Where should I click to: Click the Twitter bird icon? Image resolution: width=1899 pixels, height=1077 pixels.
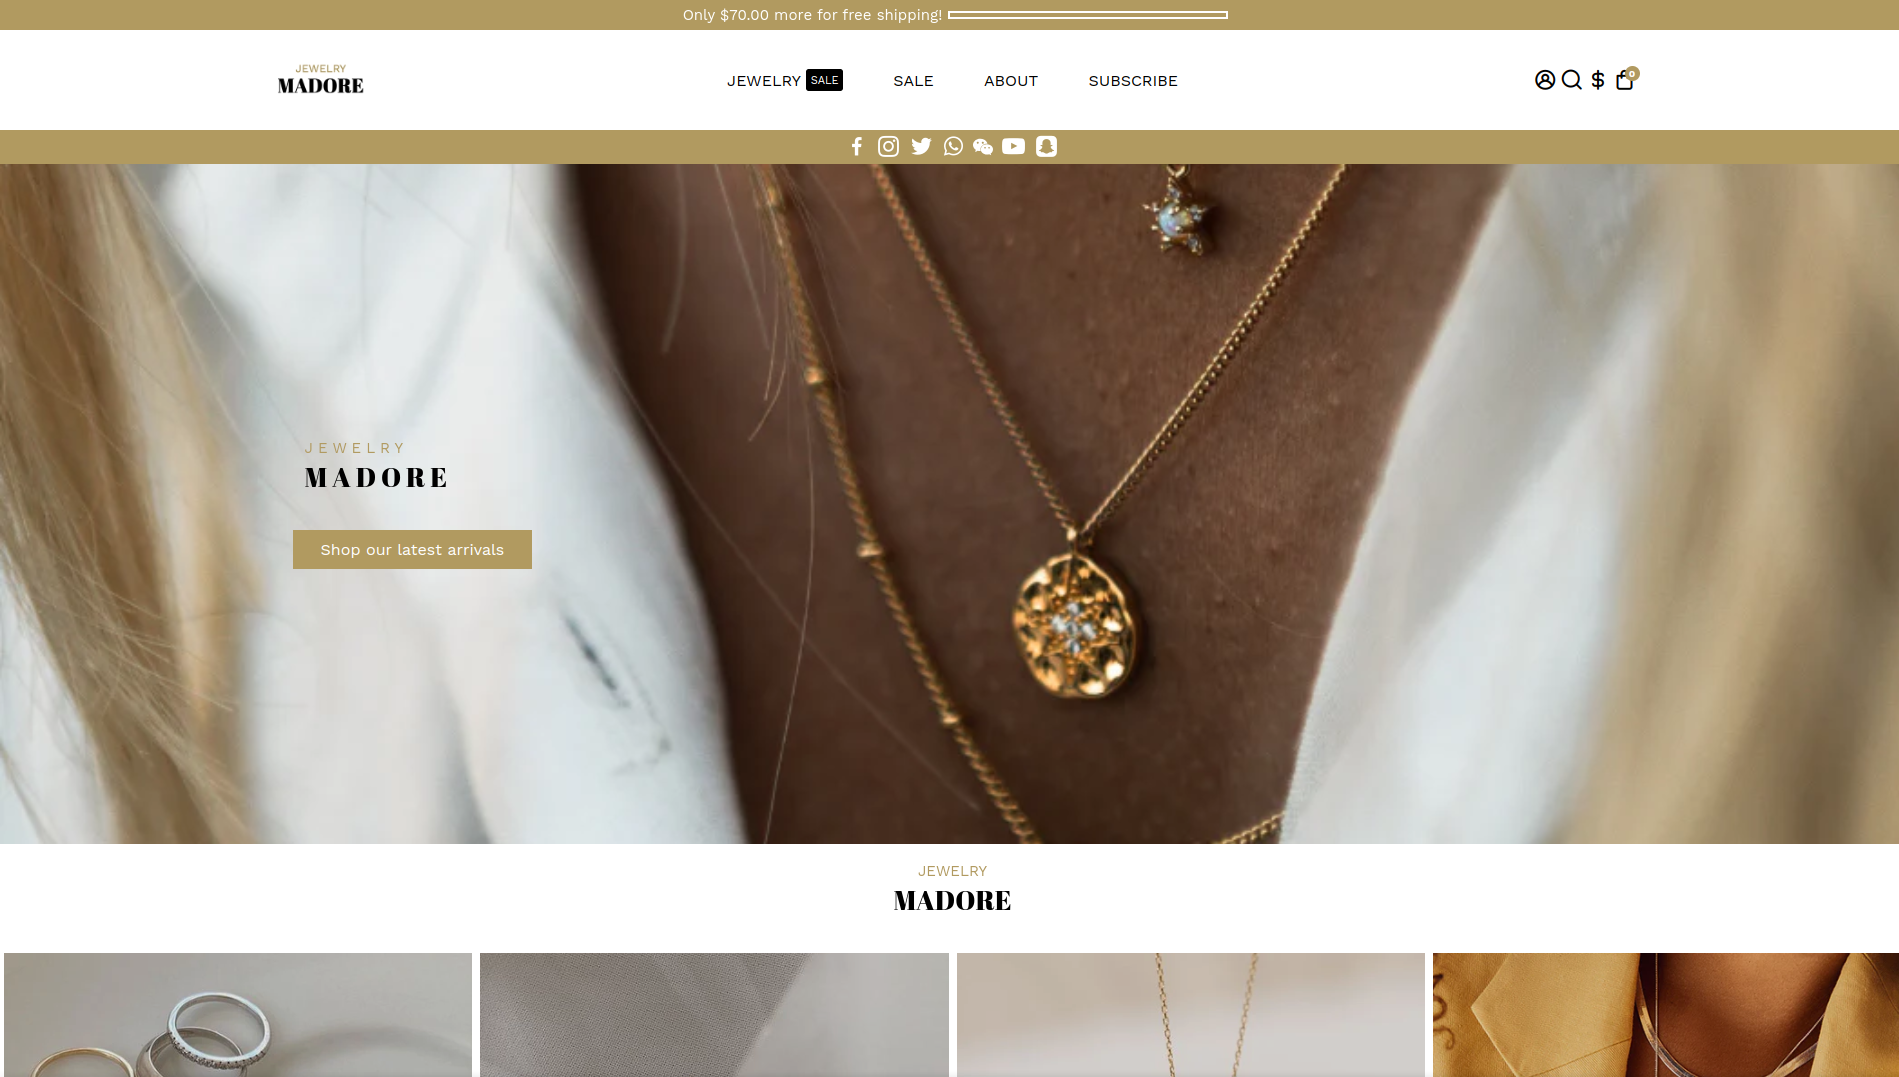(921, 147)
